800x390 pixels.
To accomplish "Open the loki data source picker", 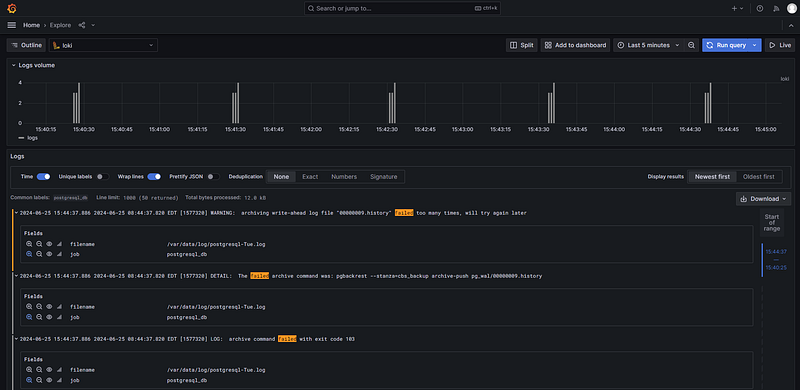I will 103,45.
